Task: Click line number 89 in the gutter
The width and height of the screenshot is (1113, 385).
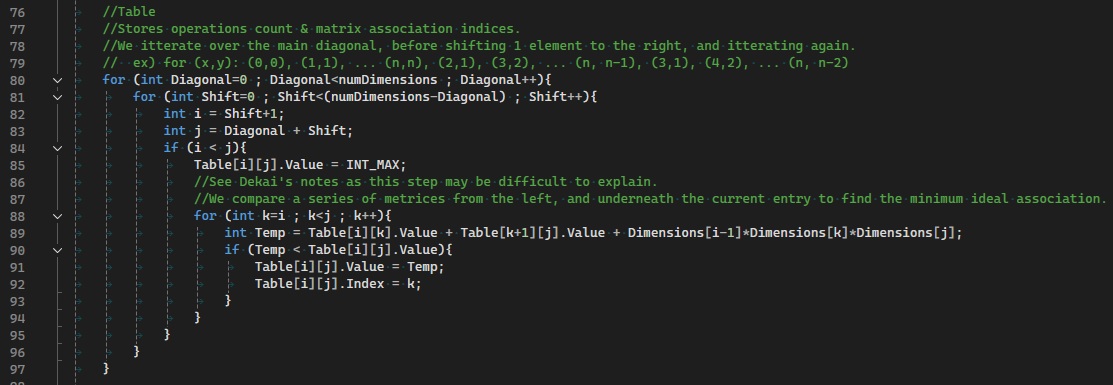Action: [x=18, y=234]
